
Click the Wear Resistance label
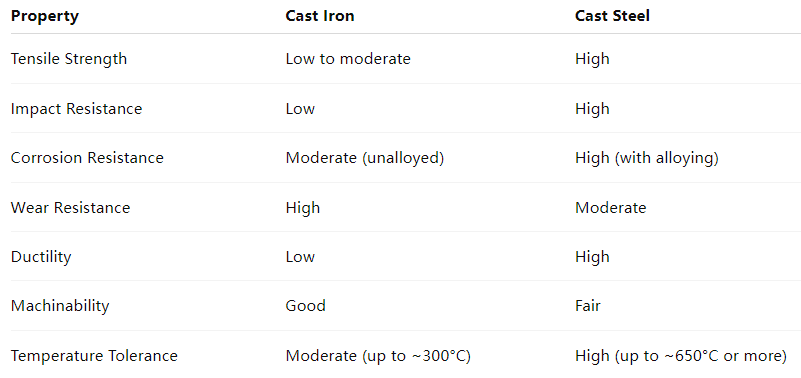coord(70,207)
